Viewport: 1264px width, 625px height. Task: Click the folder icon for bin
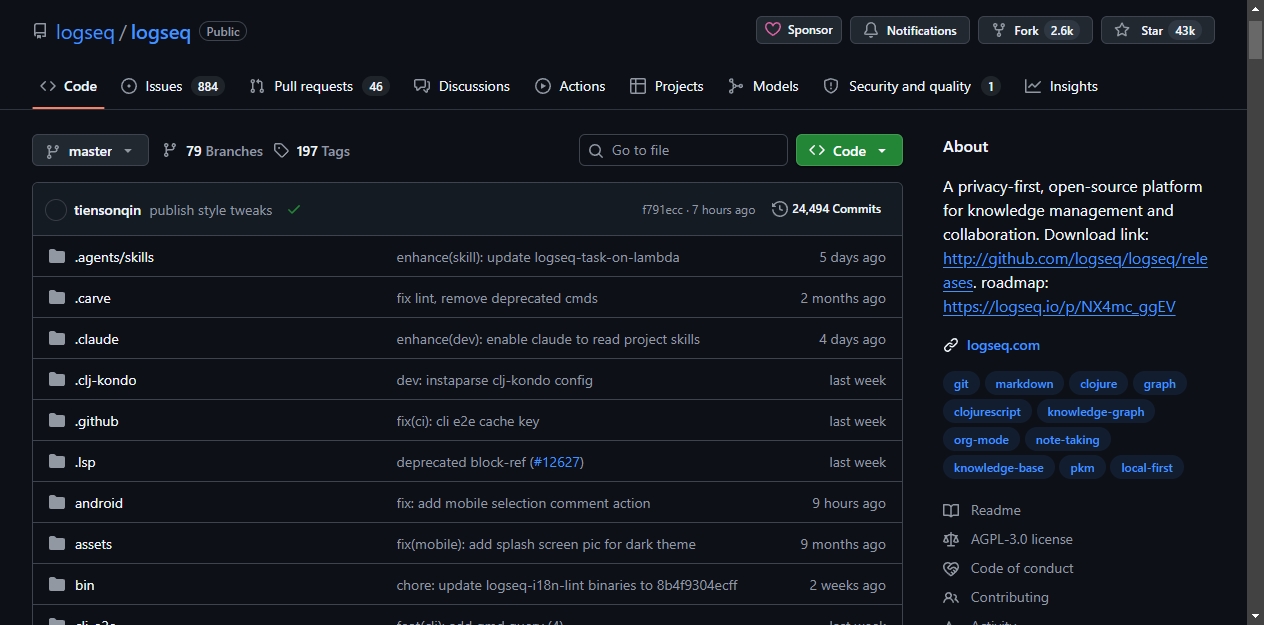point(57,585)
